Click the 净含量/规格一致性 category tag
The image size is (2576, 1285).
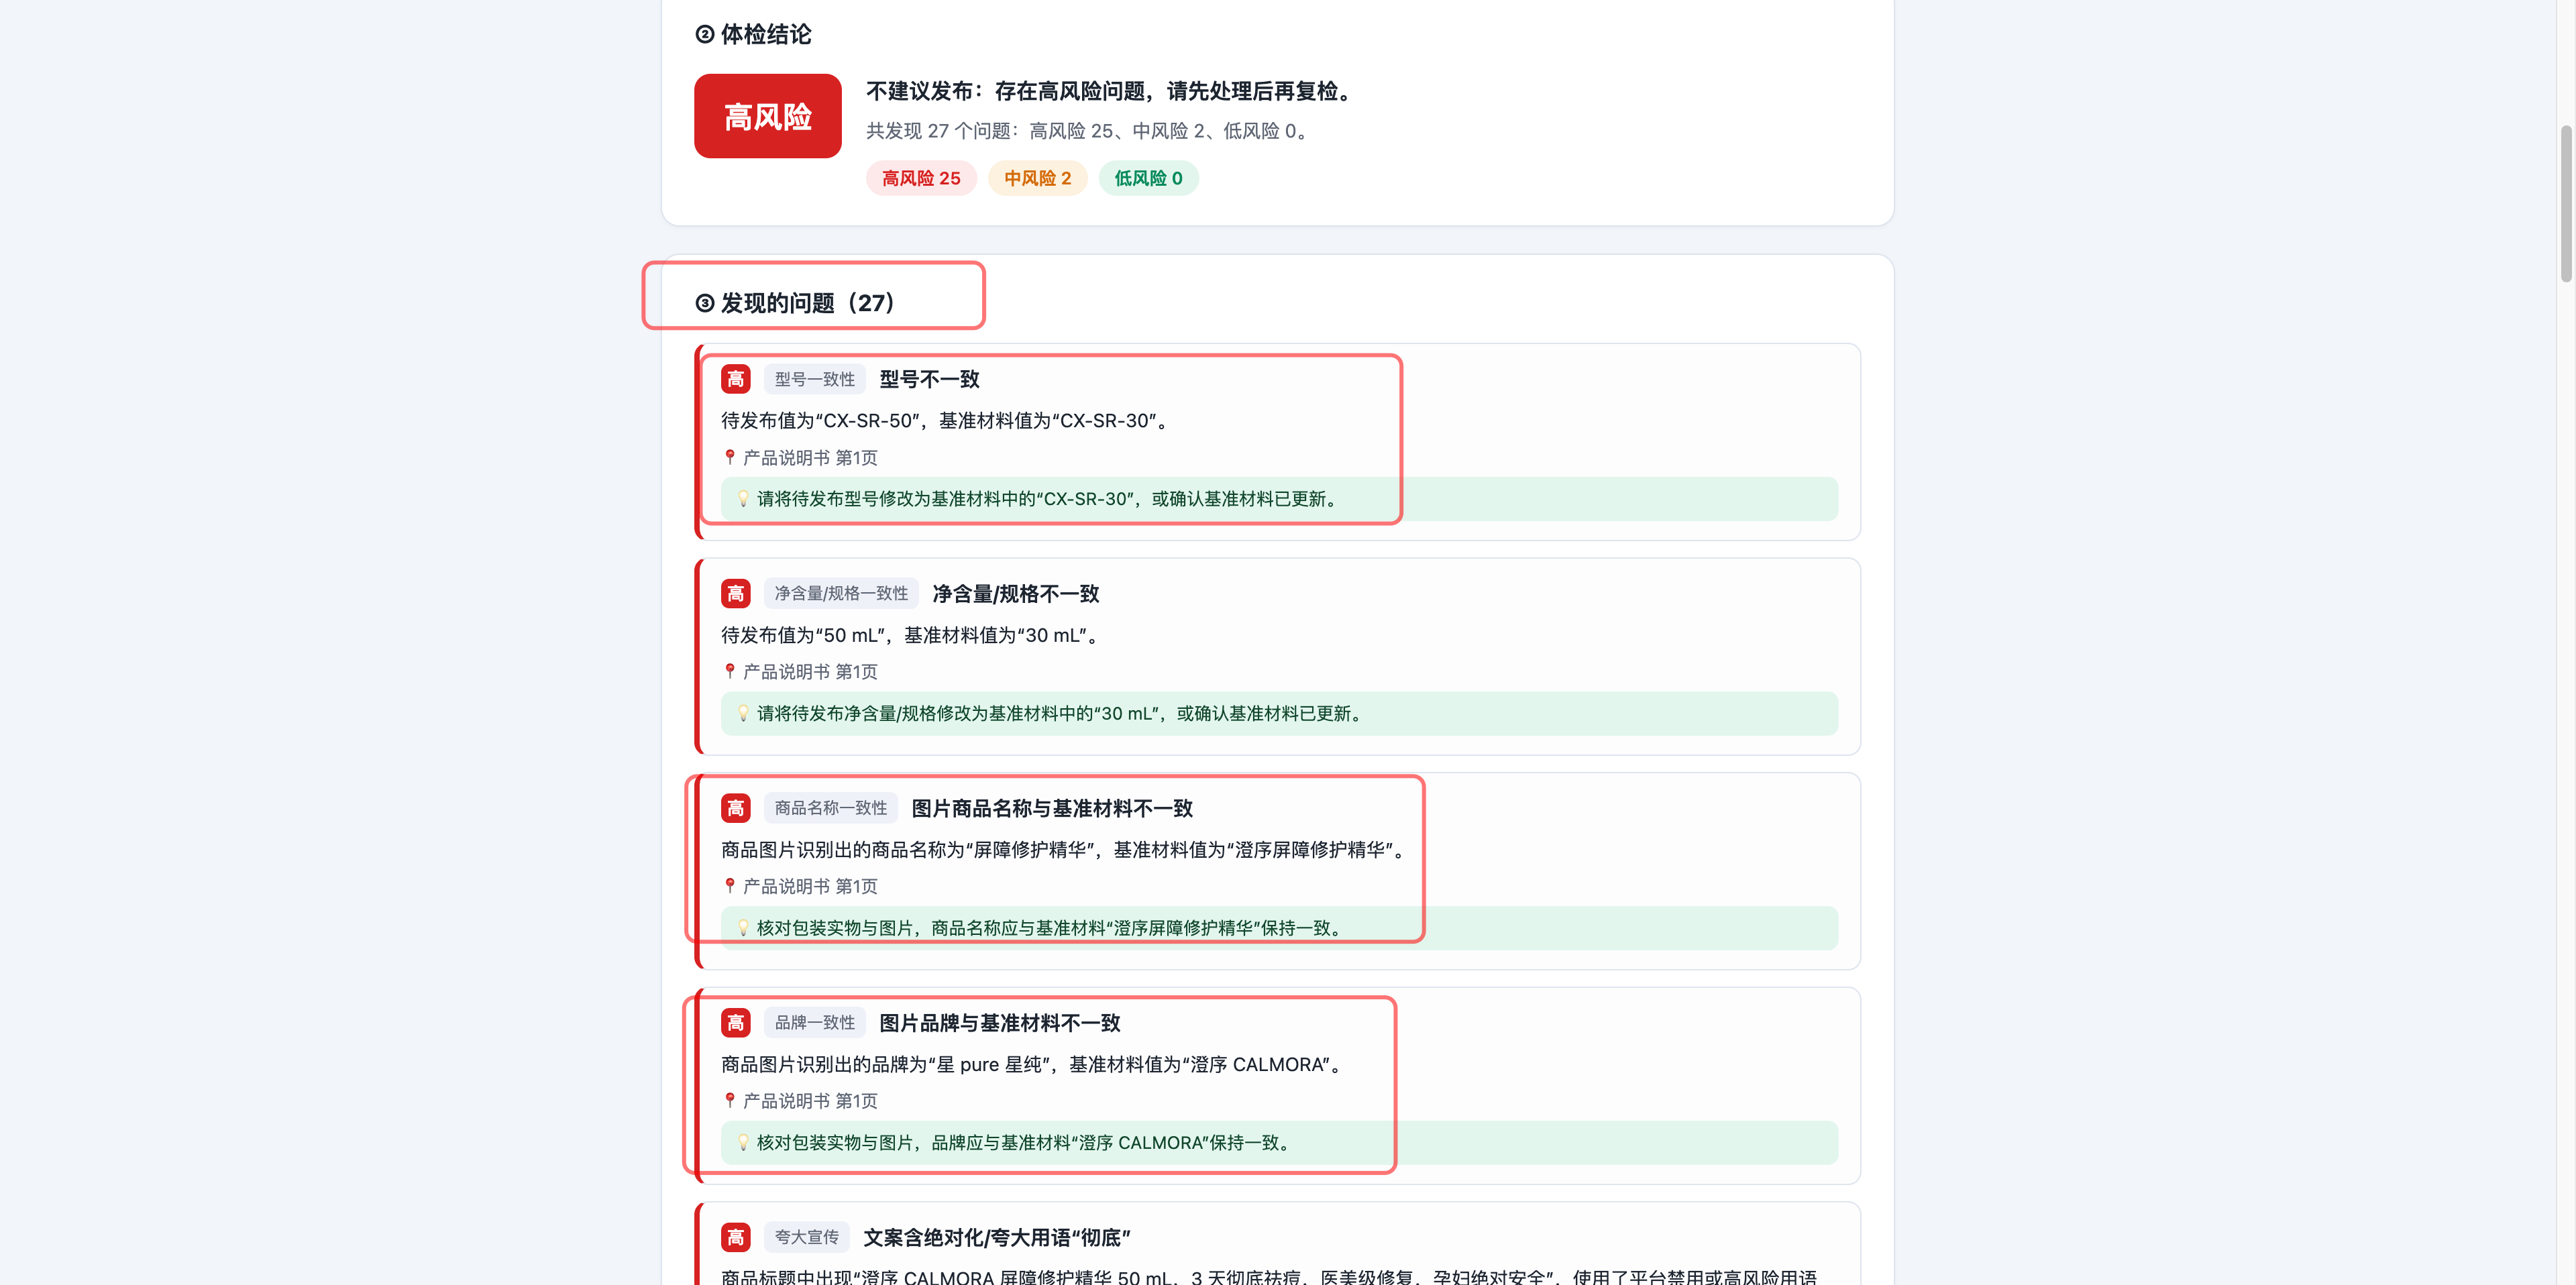[841, 594]
